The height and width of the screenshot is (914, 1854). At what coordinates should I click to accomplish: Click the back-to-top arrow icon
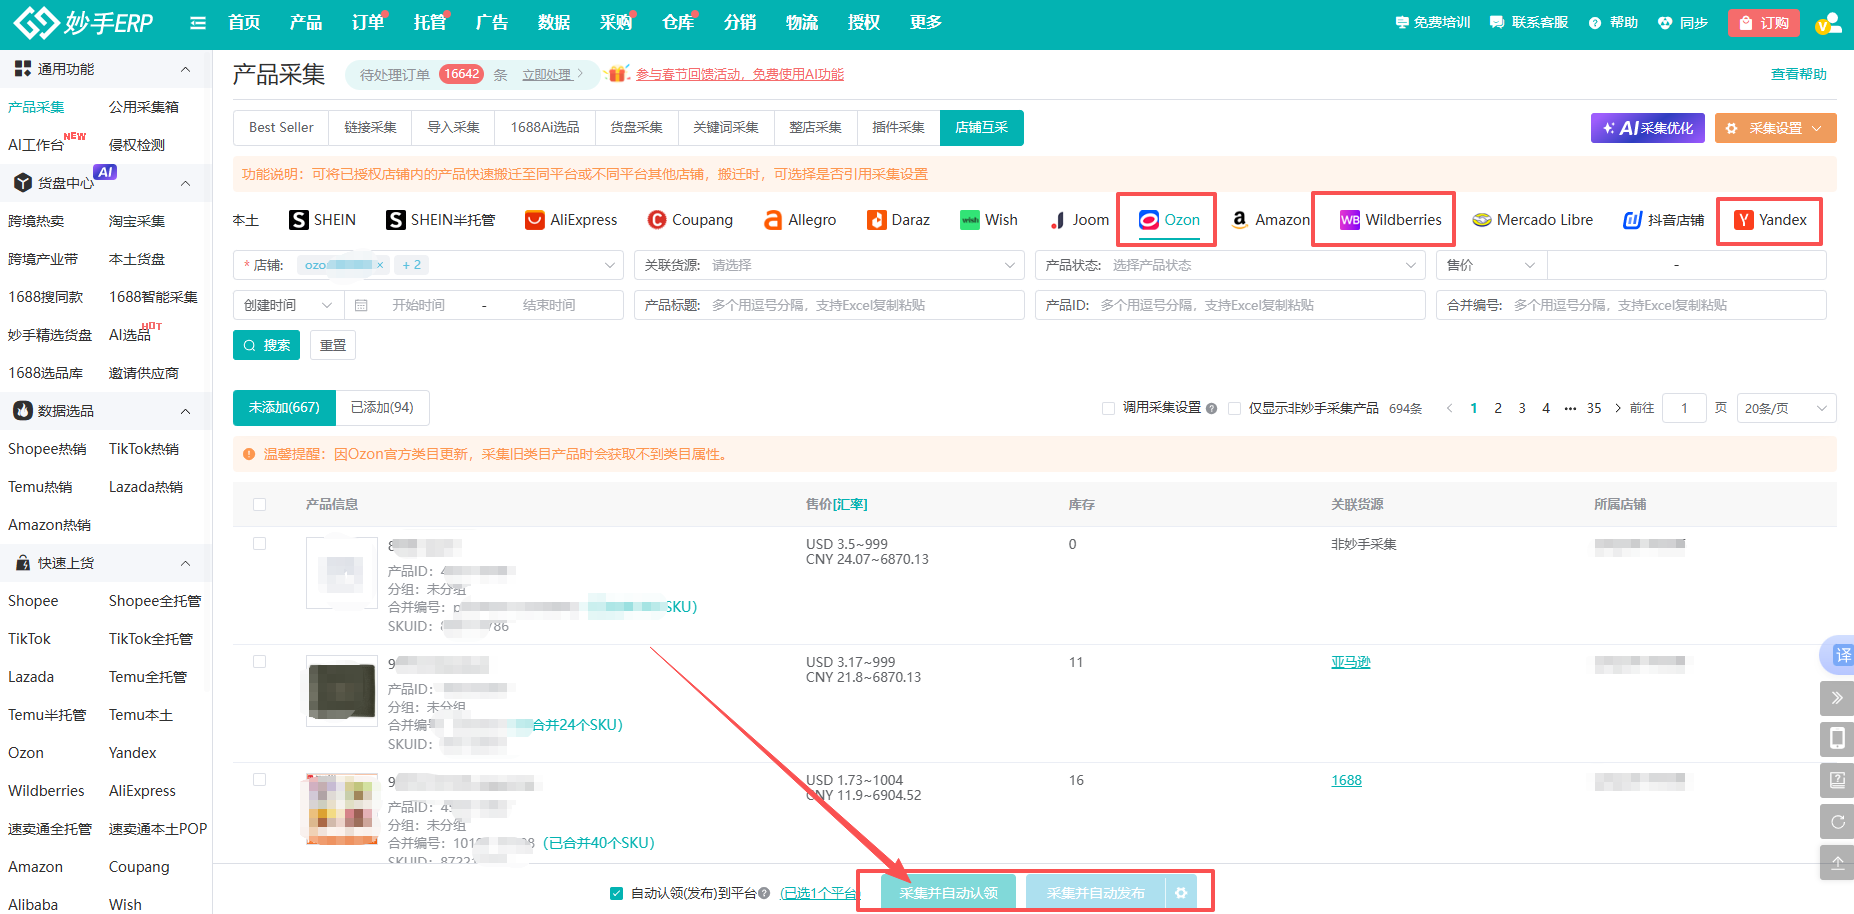click(x=1837, y=862)
